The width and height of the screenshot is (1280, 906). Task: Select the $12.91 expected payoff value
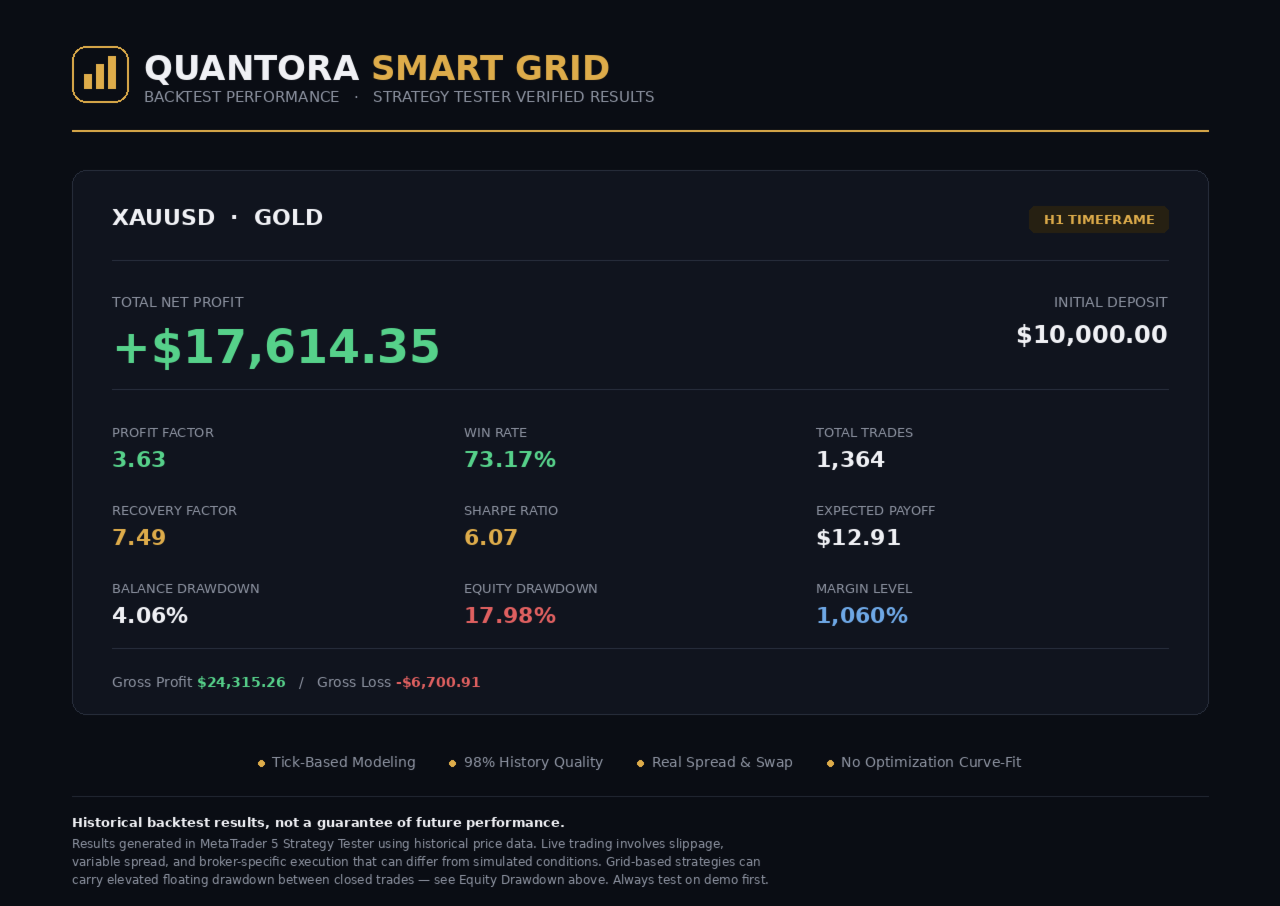point(859,538)
